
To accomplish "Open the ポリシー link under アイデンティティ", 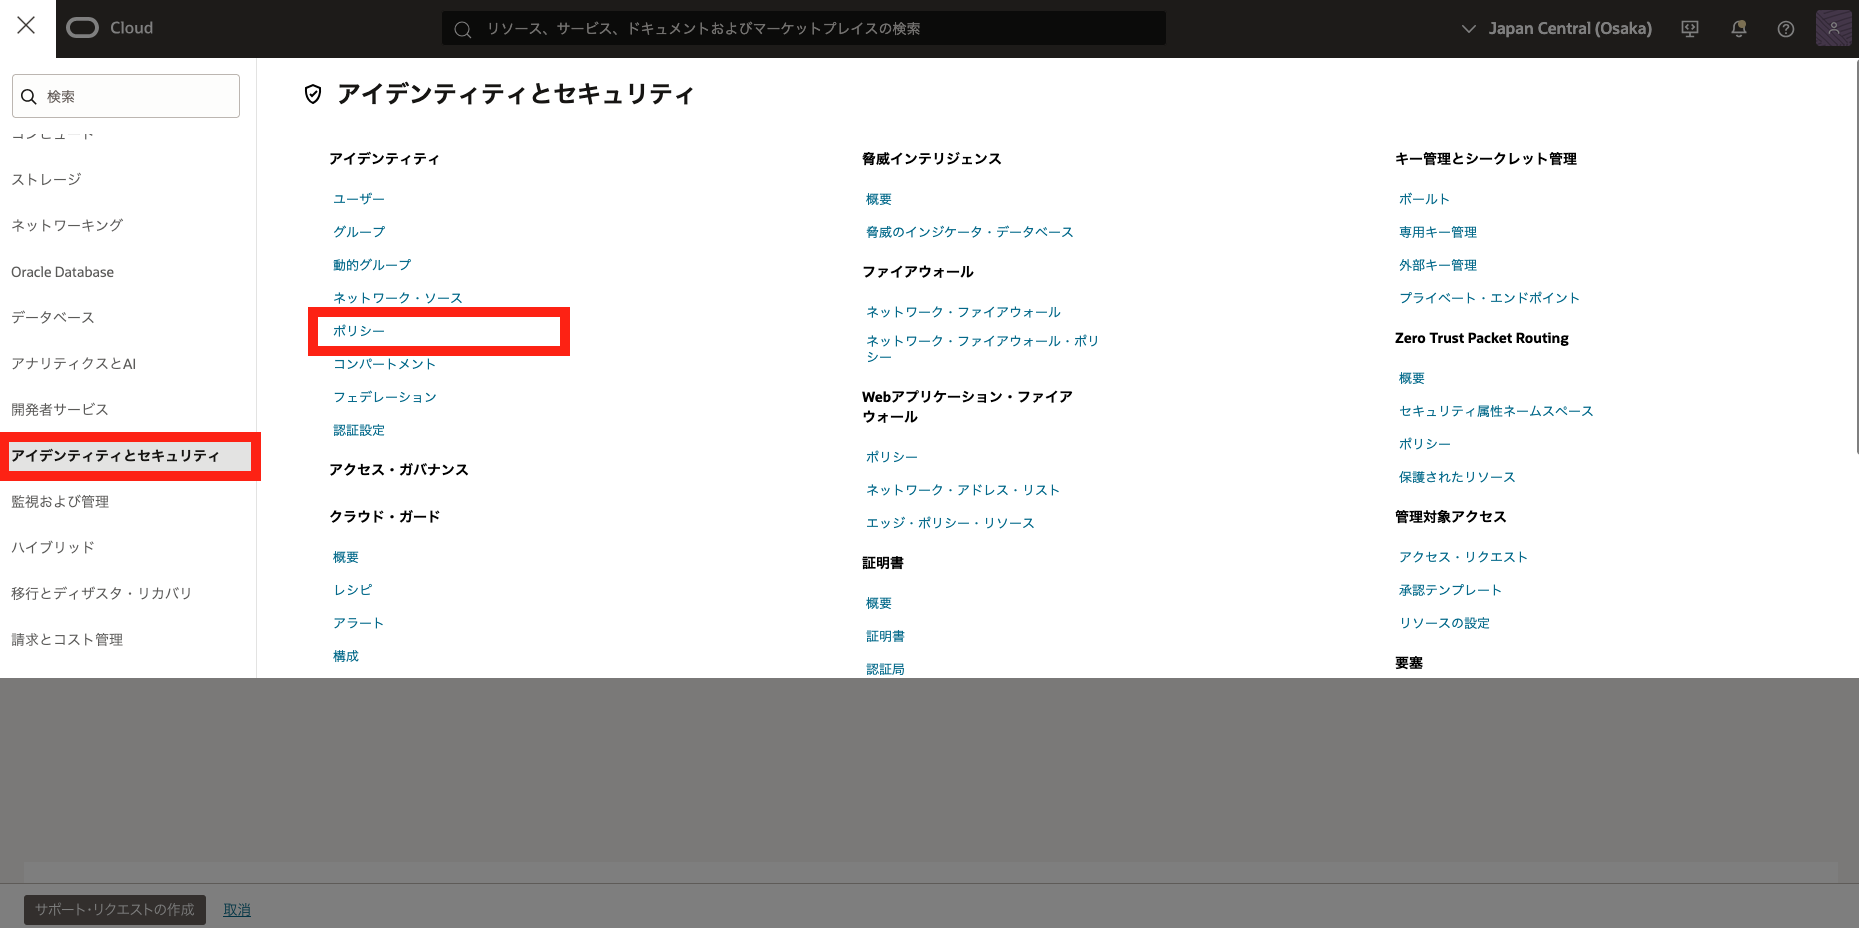I will (359, 331).
